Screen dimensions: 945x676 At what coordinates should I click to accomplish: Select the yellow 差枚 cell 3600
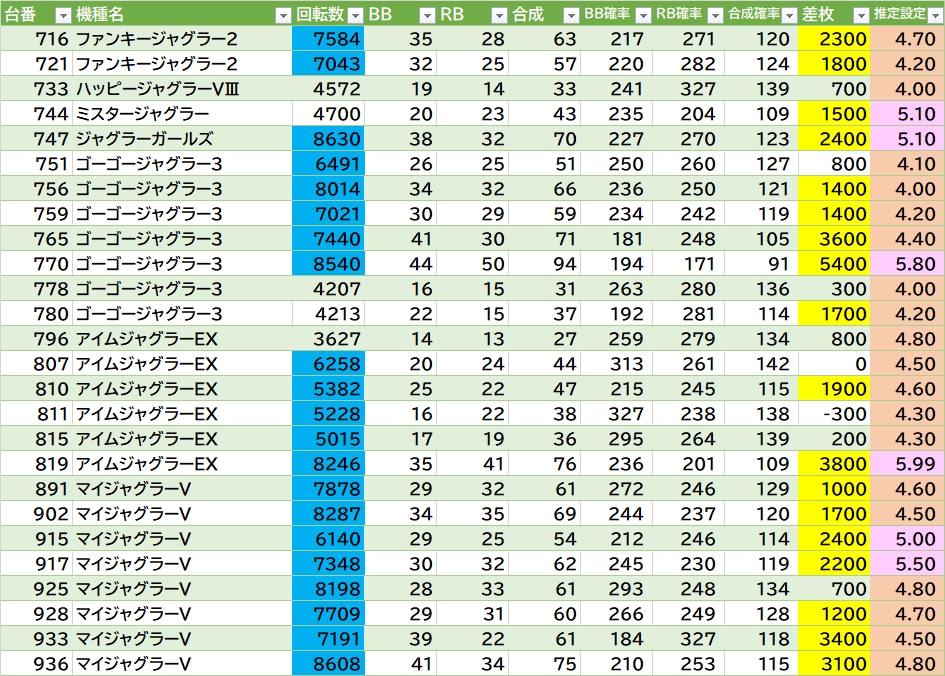pyautogui.click(x=834, y=239)
